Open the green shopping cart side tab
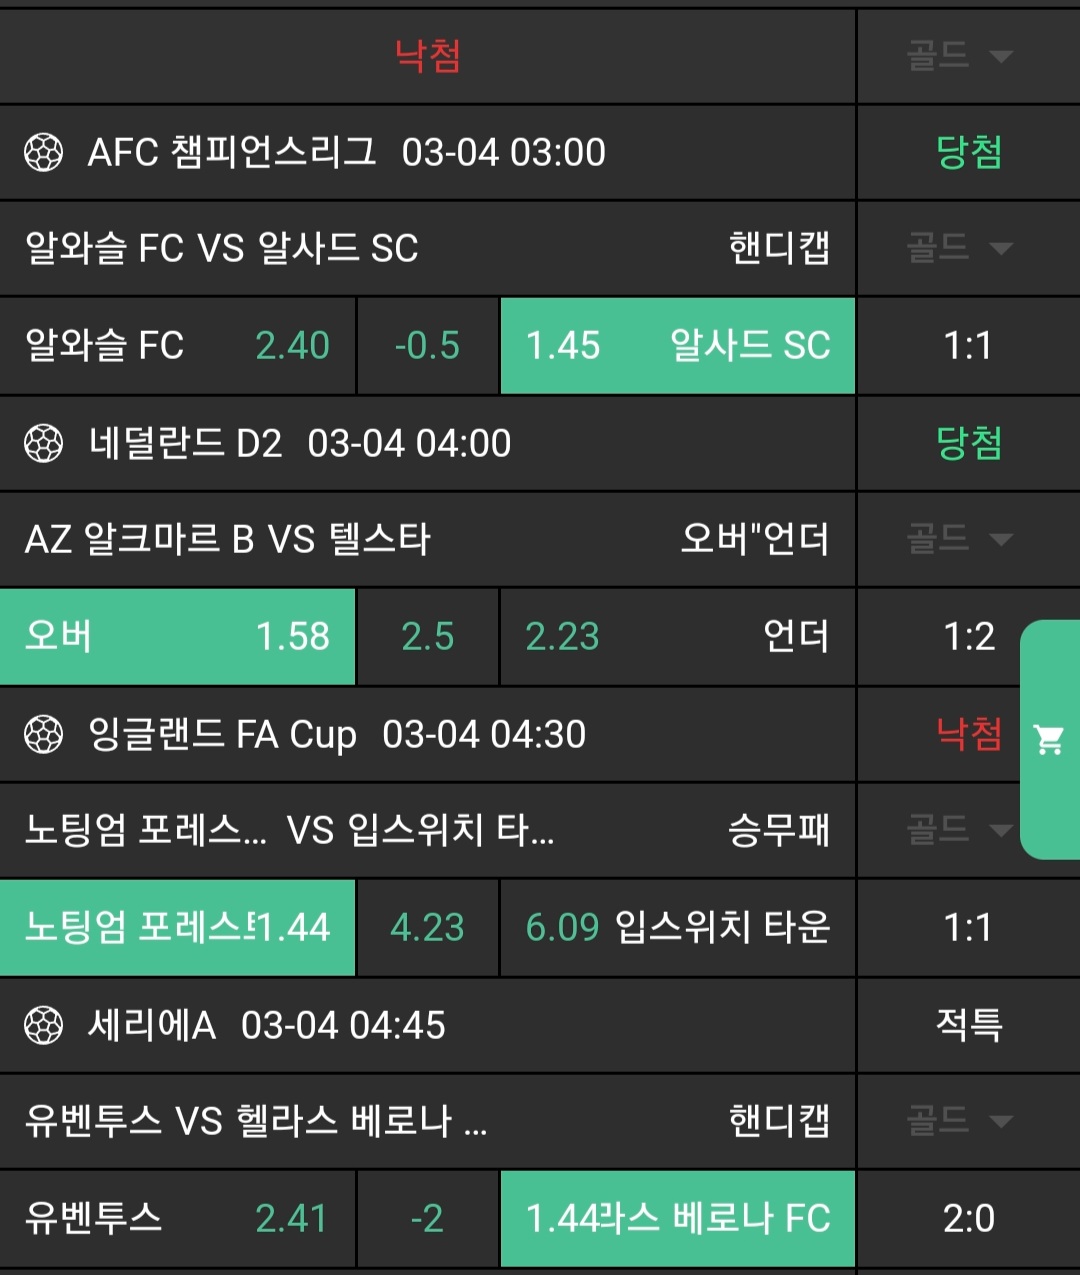Viewport: 1080px width, 1275px height. (x=1049, y=740)
